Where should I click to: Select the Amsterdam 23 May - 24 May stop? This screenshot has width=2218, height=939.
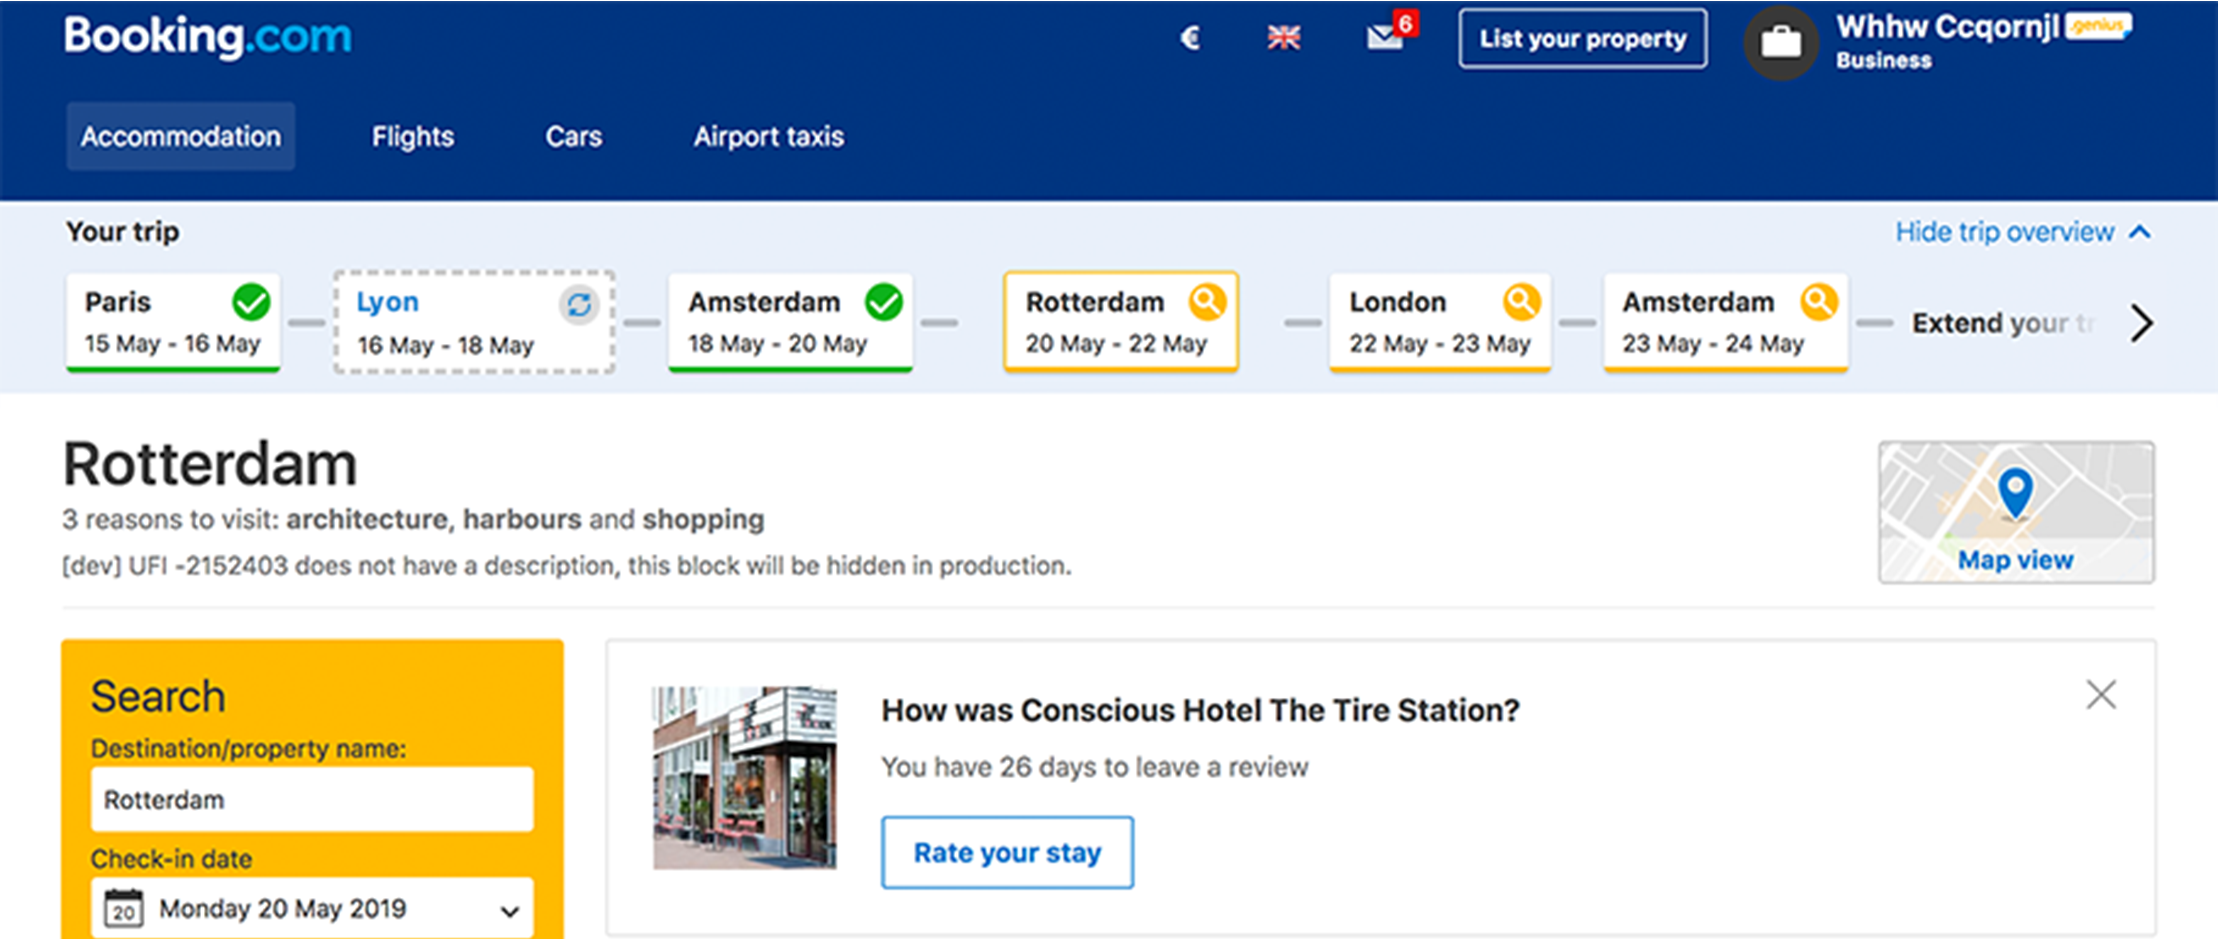(1726, 322)
